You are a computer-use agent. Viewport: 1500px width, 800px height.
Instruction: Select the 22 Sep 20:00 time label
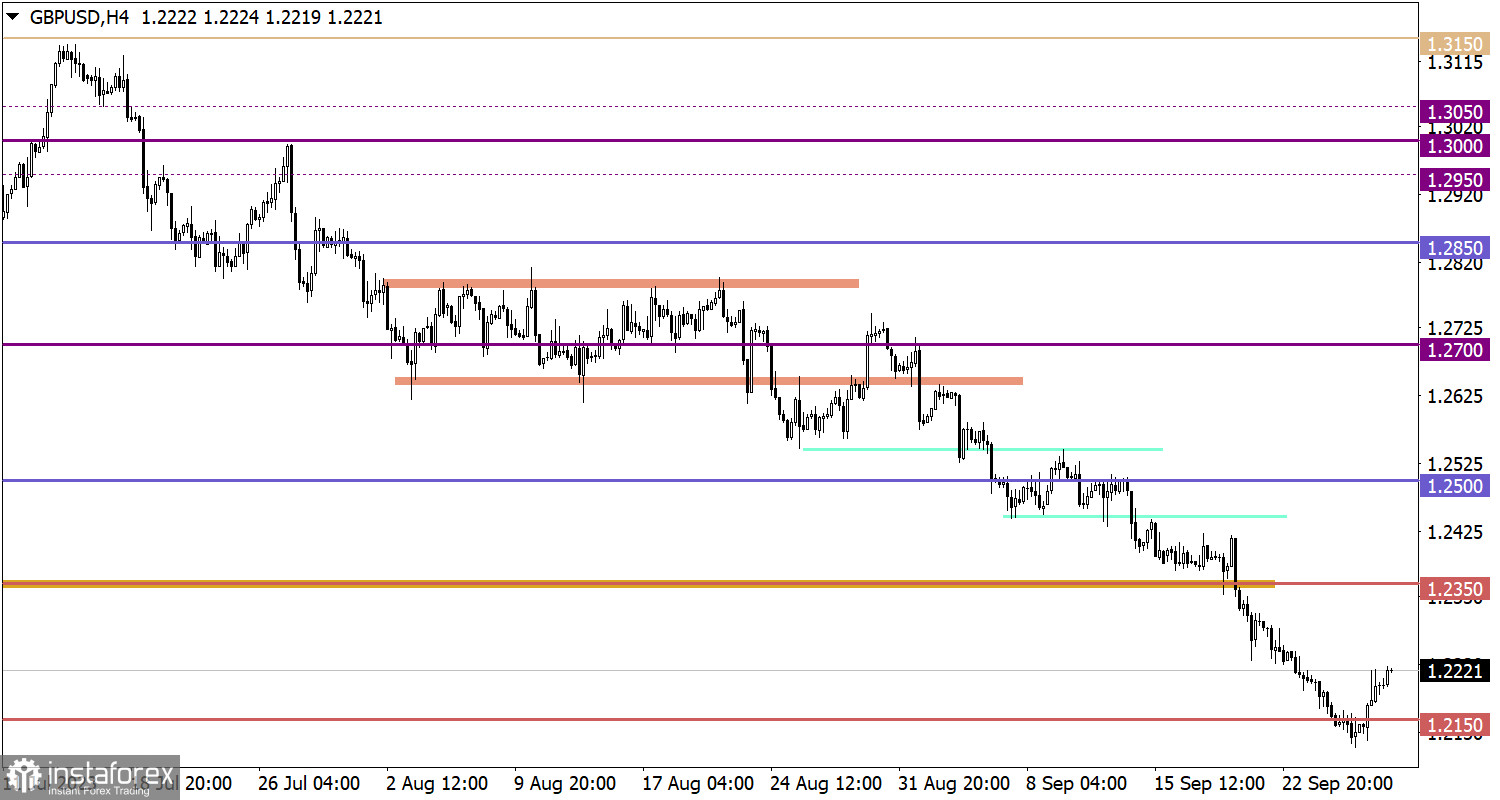tap(1340, 782)
